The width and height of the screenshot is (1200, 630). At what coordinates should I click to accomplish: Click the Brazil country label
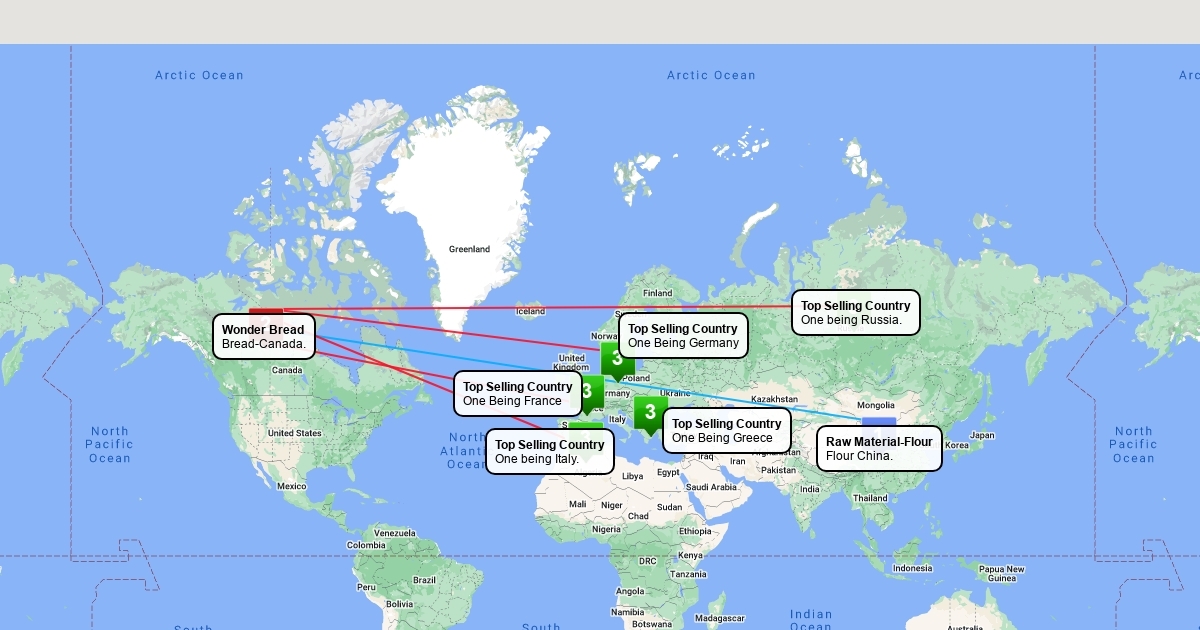(x=424, y=580)
